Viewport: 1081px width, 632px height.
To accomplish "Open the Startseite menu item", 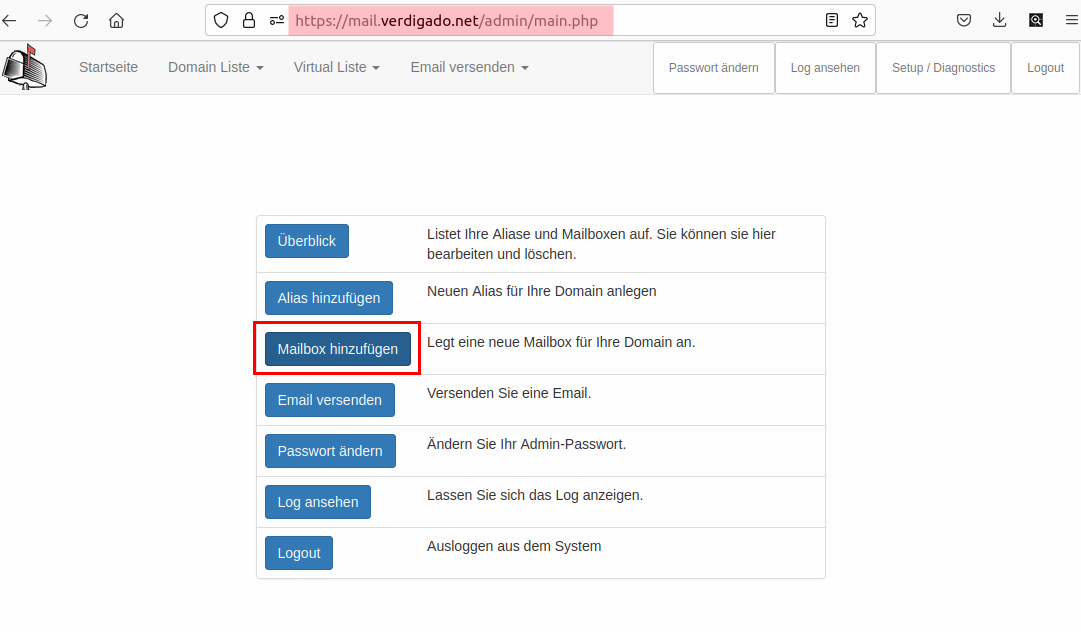I will point(108,68).
